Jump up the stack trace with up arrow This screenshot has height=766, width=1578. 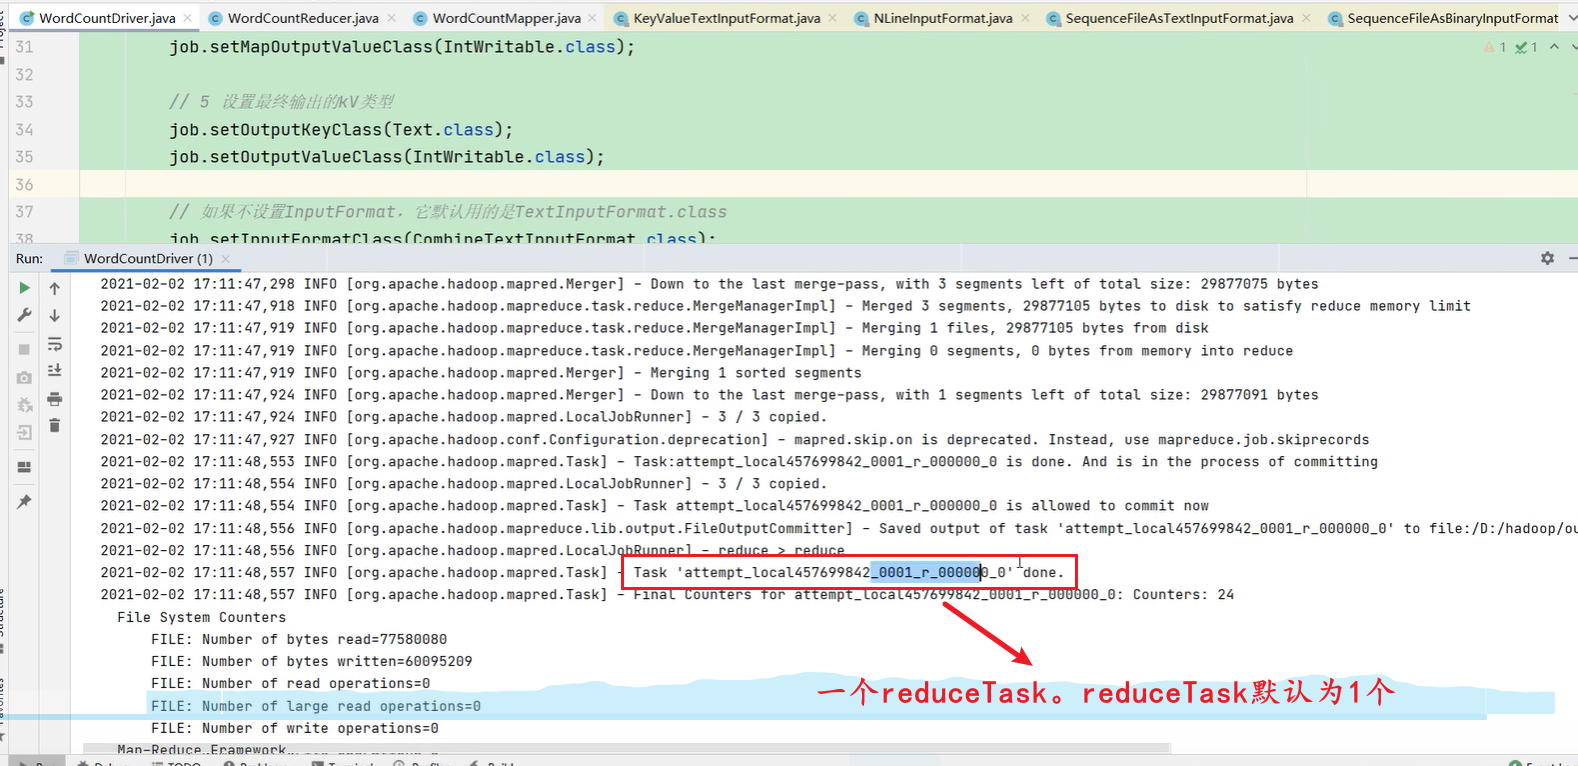pos(55,288)
